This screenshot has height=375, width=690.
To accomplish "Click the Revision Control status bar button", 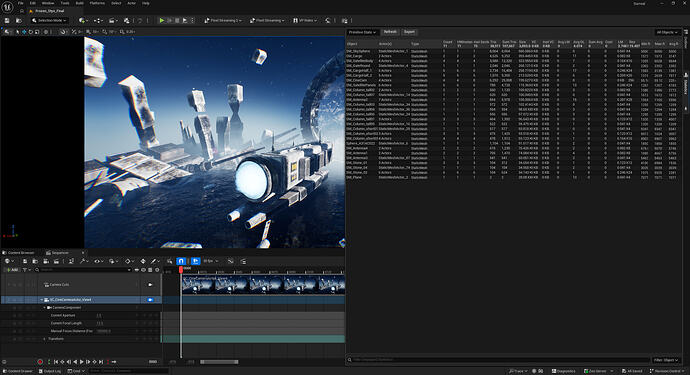I will tap(668, 371).
